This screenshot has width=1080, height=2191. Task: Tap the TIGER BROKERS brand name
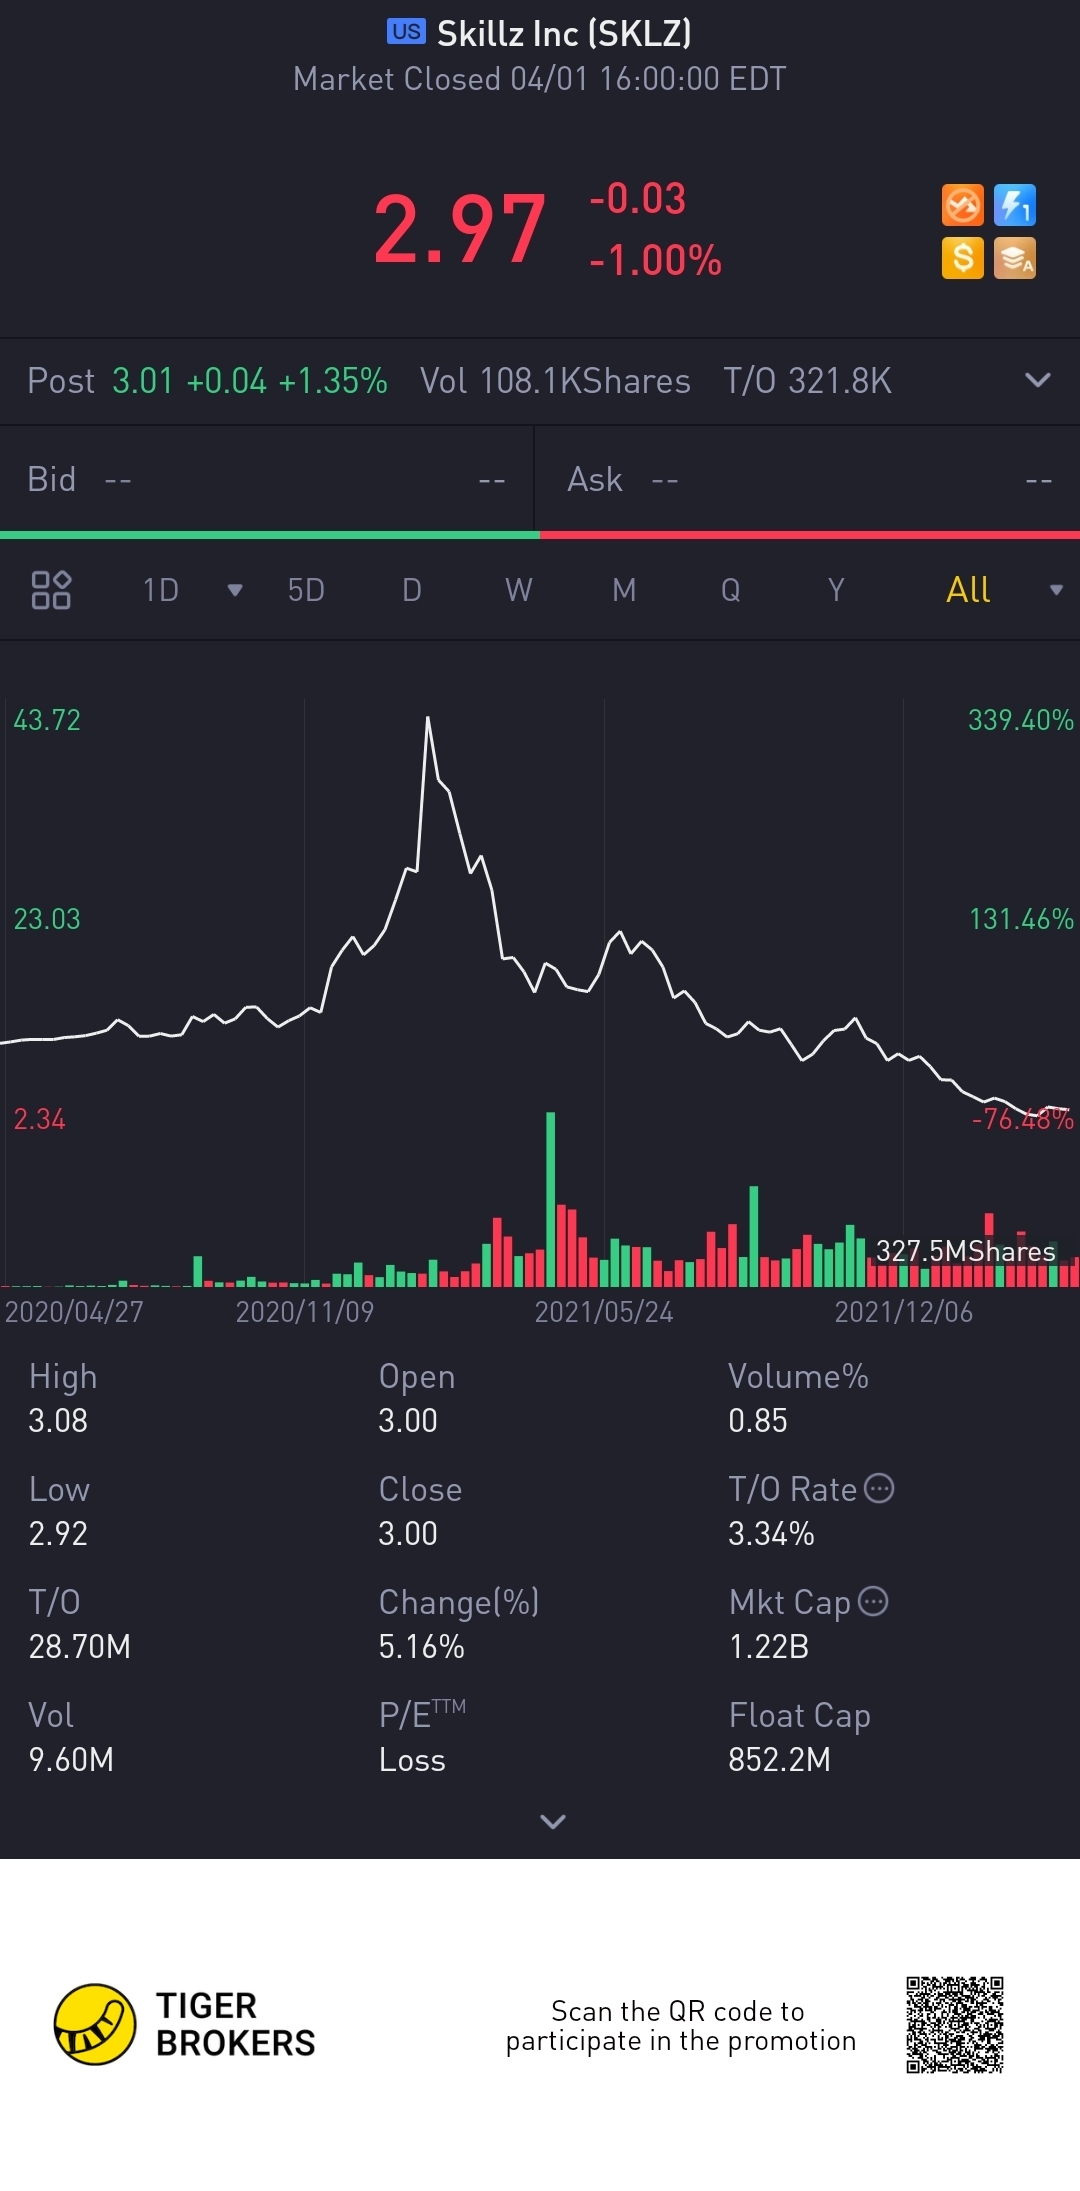click(x=235, y=2025)
